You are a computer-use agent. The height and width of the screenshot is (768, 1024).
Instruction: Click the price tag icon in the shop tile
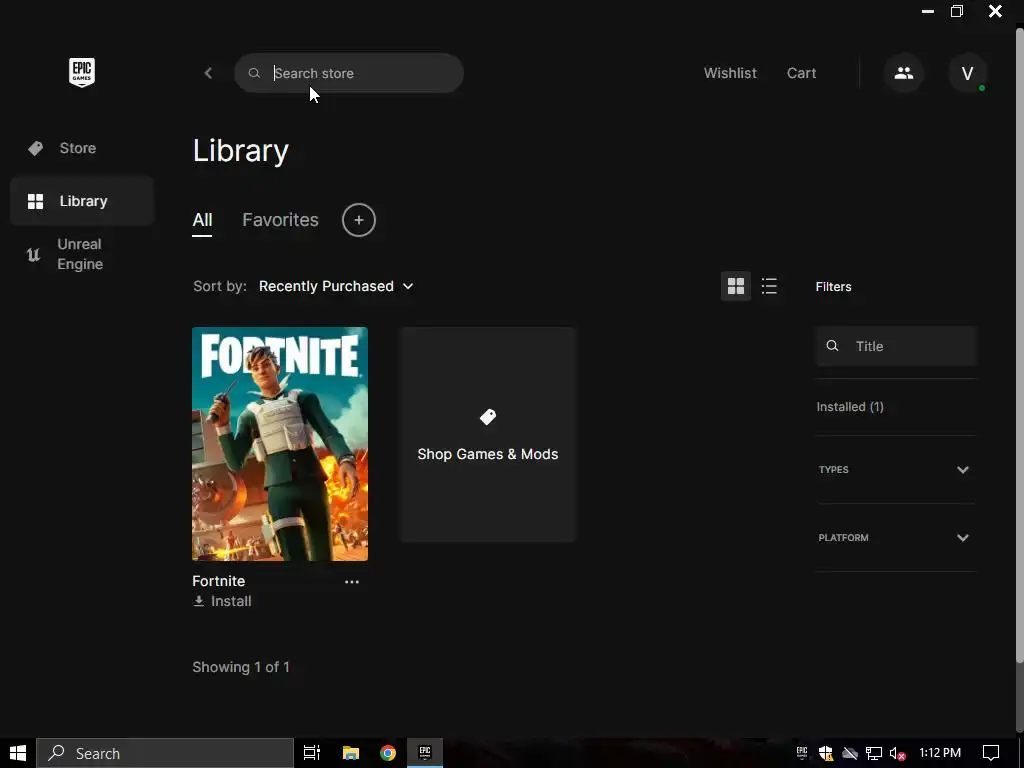coord(488,417)
